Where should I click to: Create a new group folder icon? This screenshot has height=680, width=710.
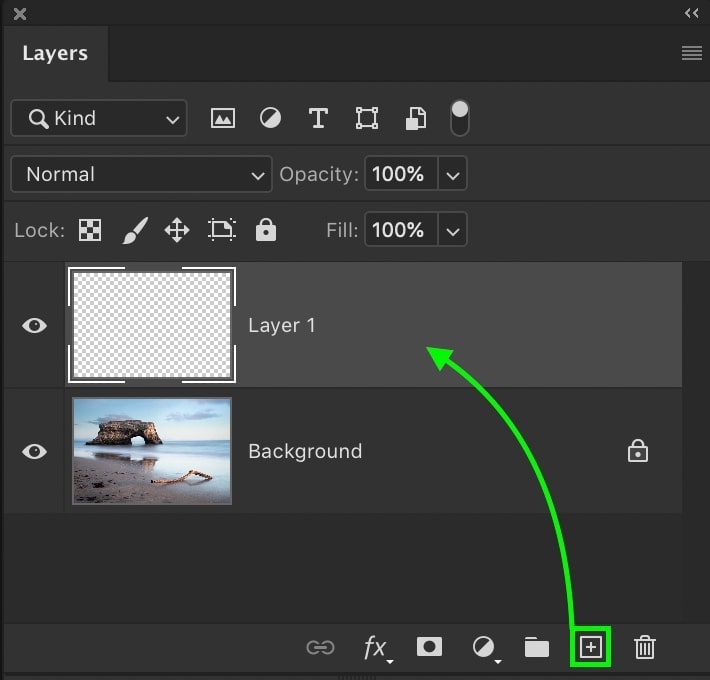pyautogui.click(x=537, y=647)
